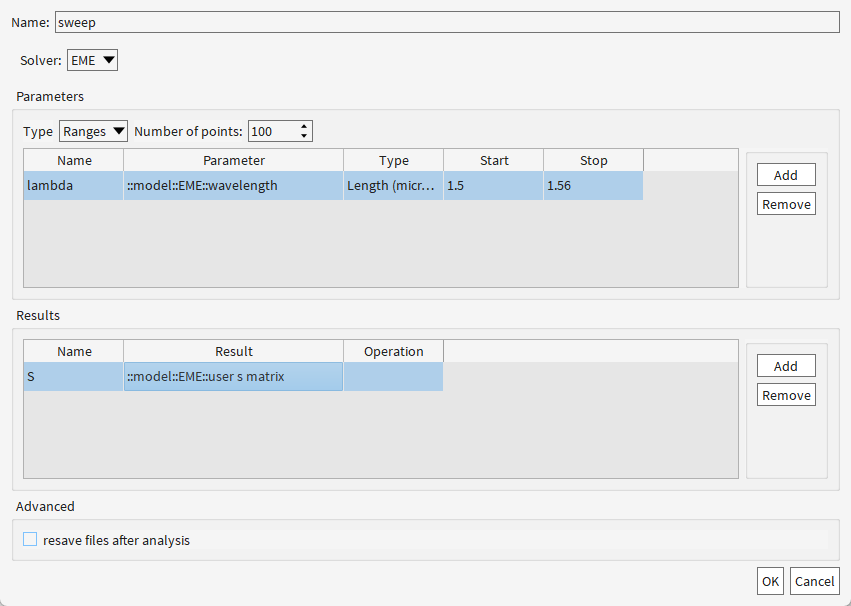
Task: Add a new parameter in Parameters section
Action: [786, 175]
